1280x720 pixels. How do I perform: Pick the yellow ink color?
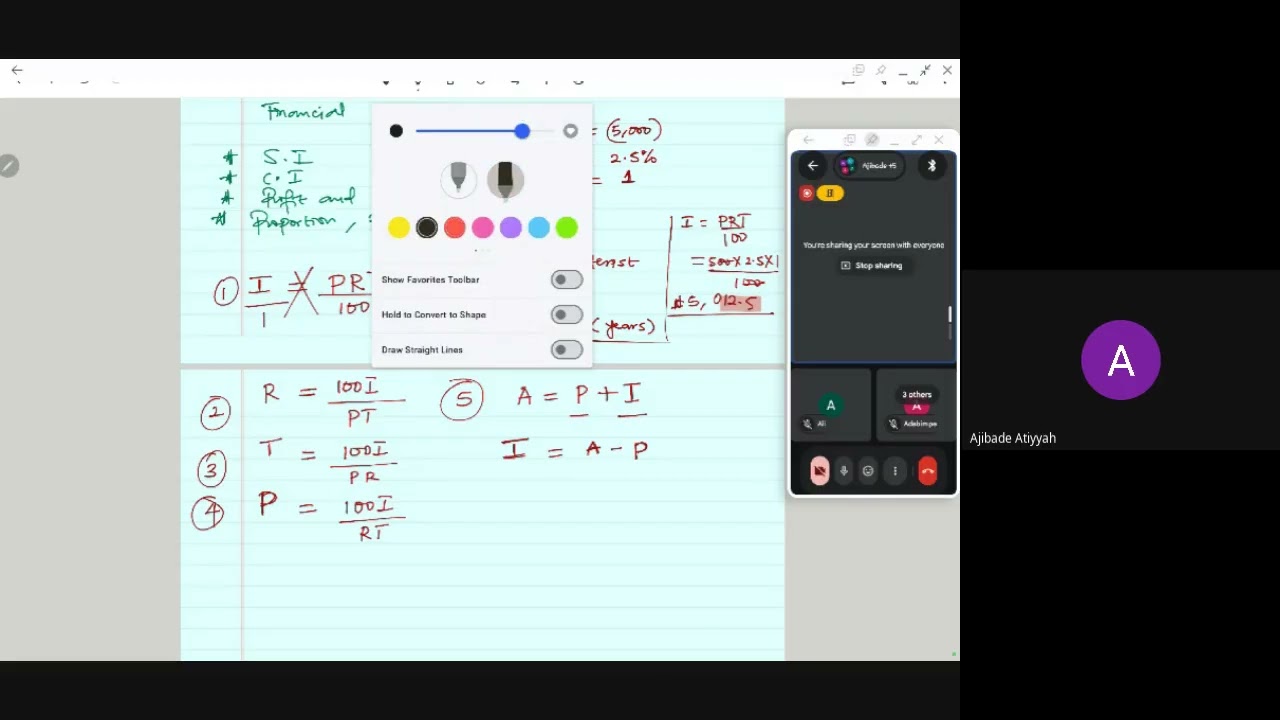click(x=398, y=228)
